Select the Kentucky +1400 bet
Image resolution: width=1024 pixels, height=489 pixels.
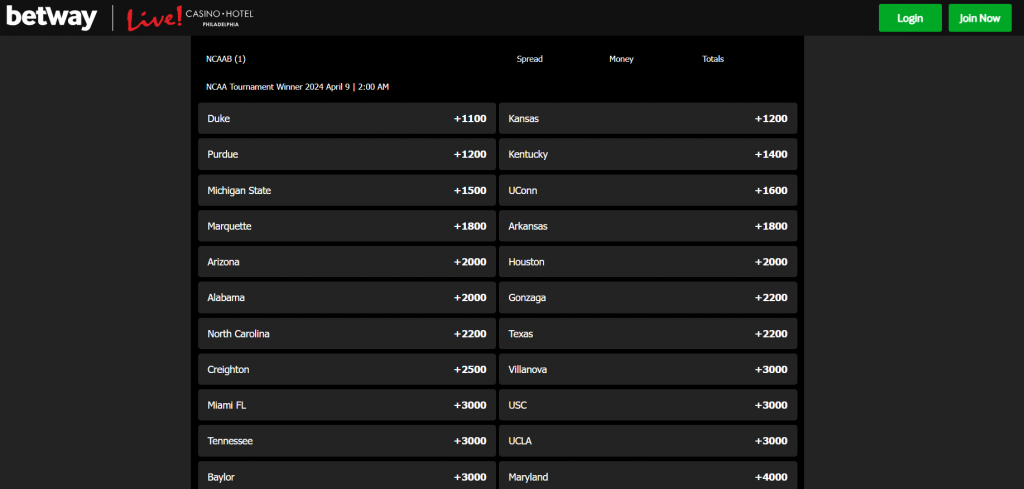648,155
